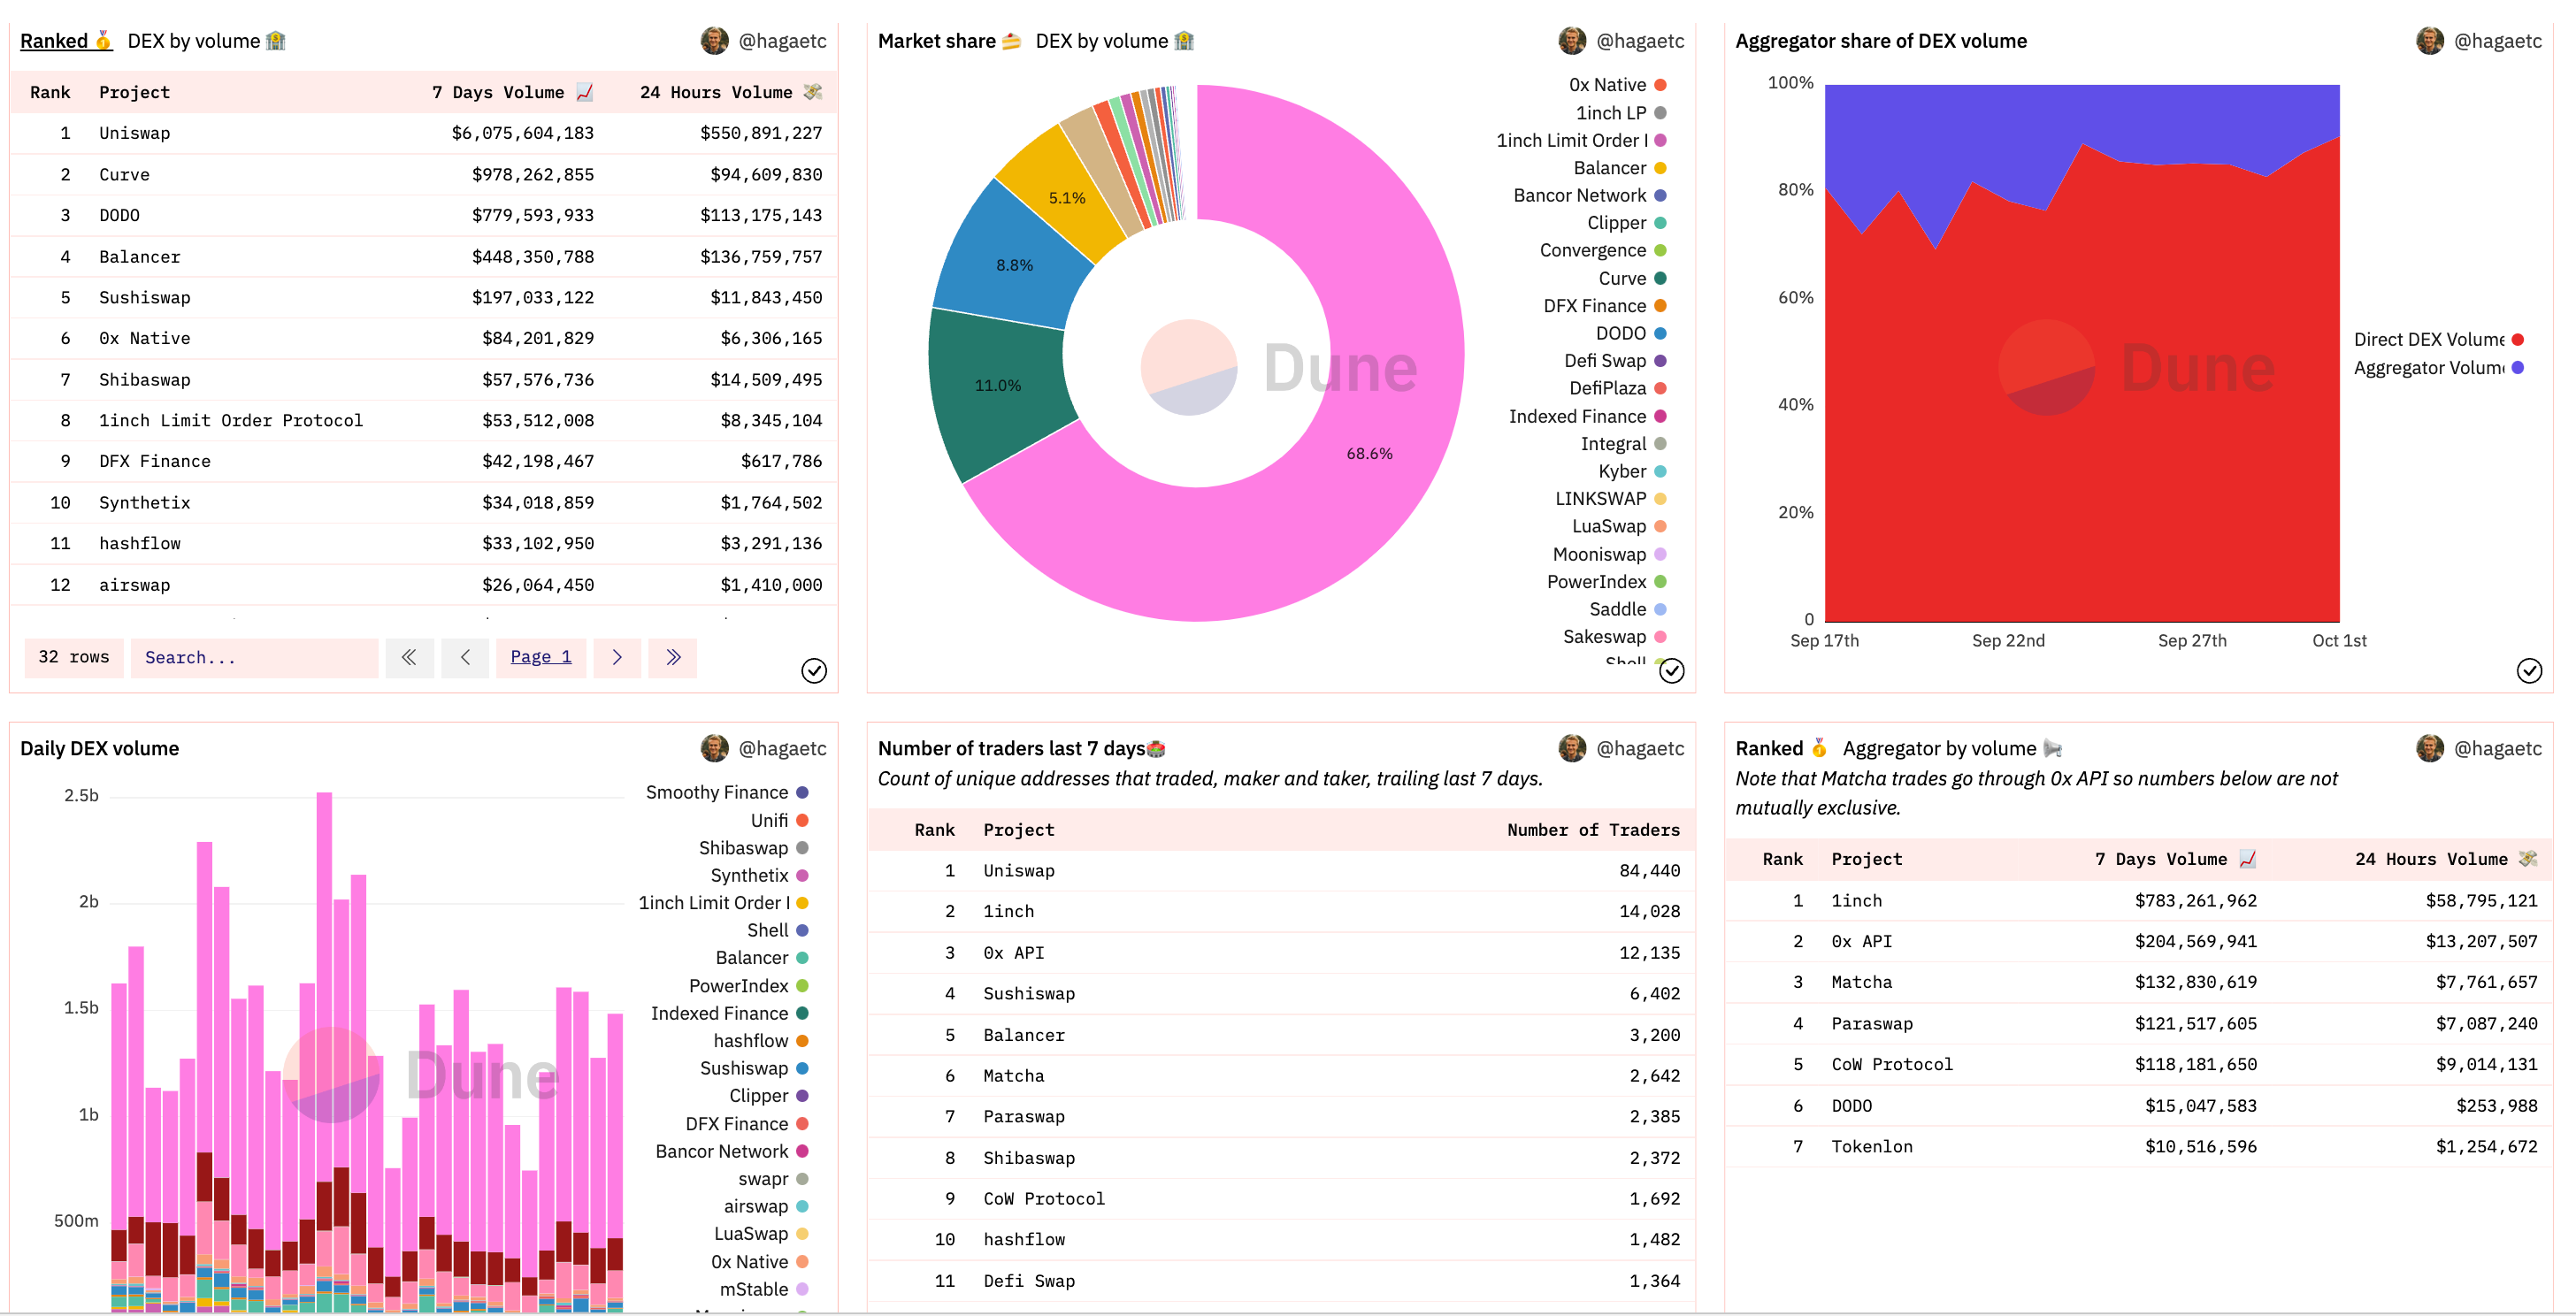The height and width of the screenshot is (1316, 2576).
Task: Click the $448,350,788 Balancer volume cell
Action: coord(533,257)
